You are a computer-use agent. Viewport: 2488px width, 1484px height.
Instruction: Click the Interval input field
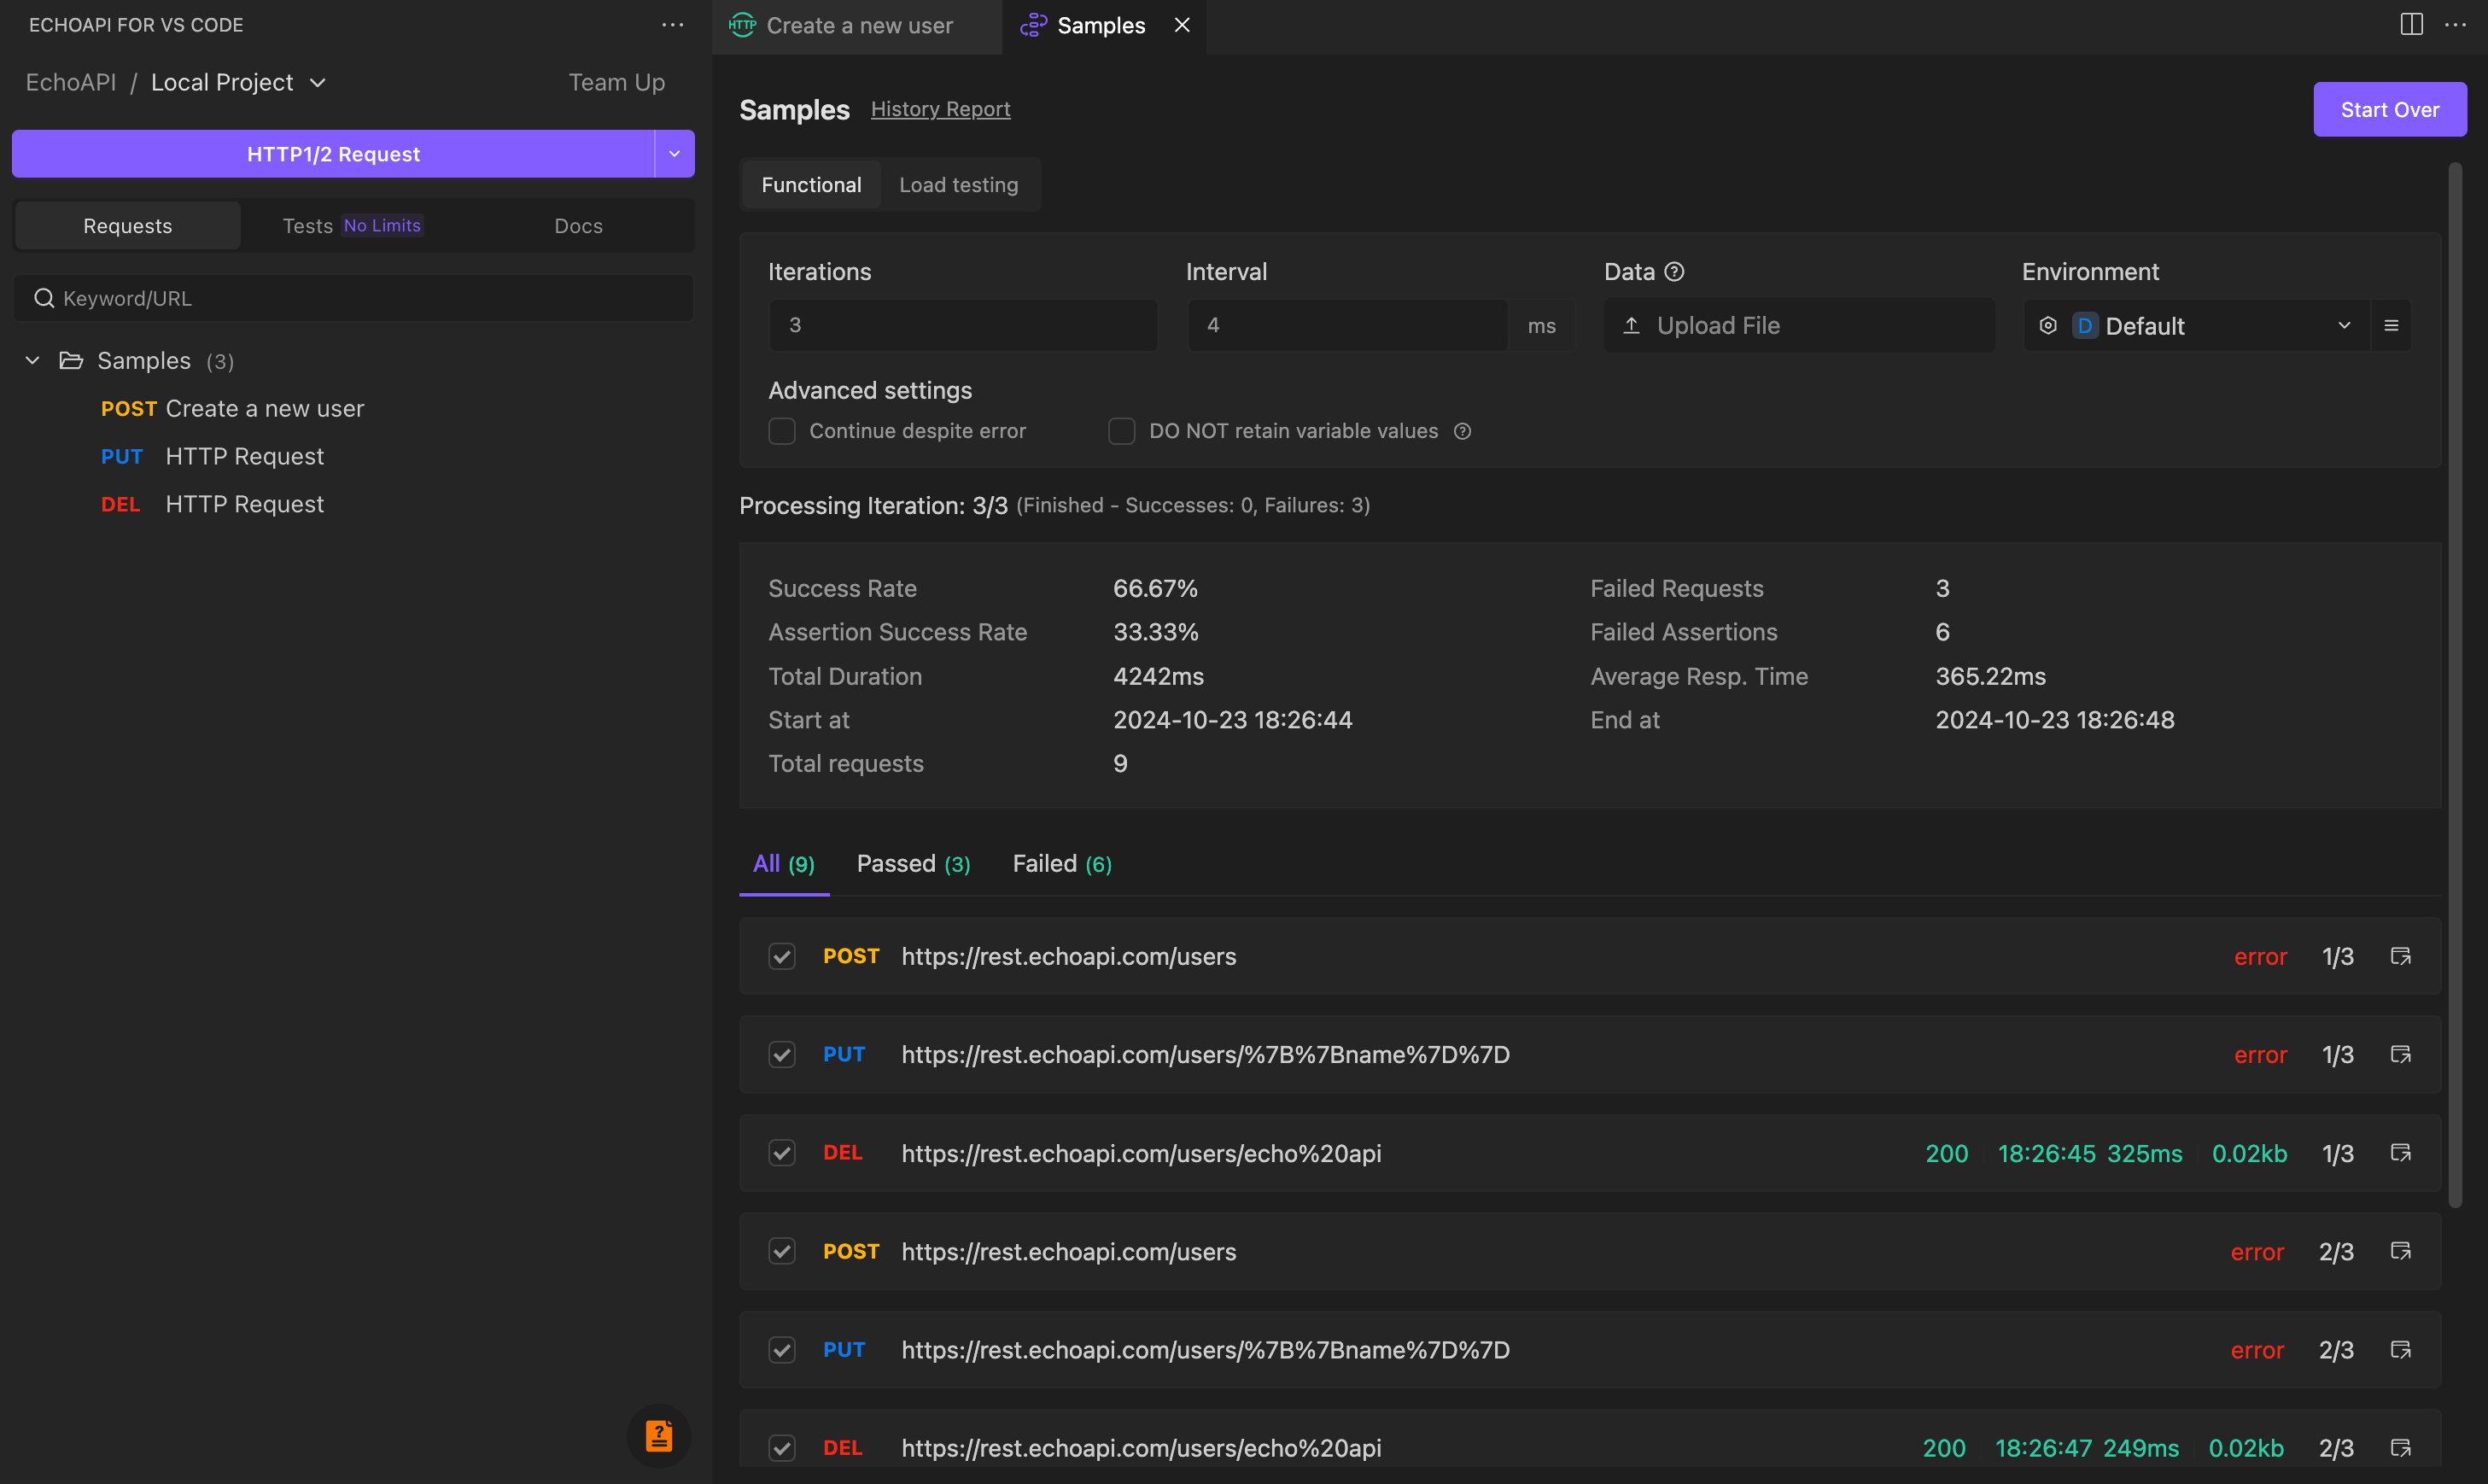coord(1348,325)
